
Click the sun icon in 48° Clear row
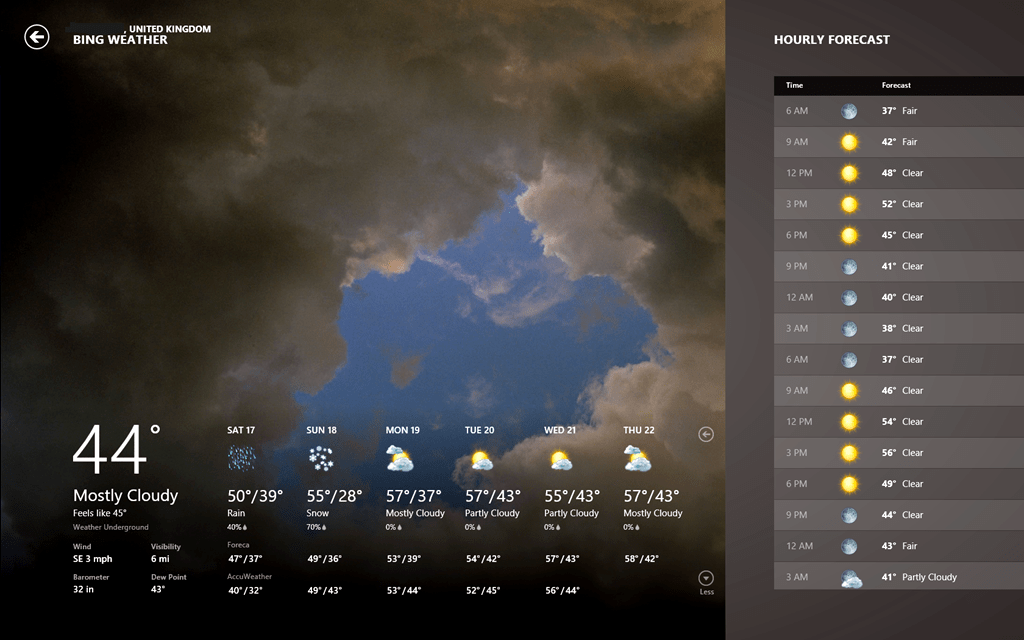click(x=849, y=173)
